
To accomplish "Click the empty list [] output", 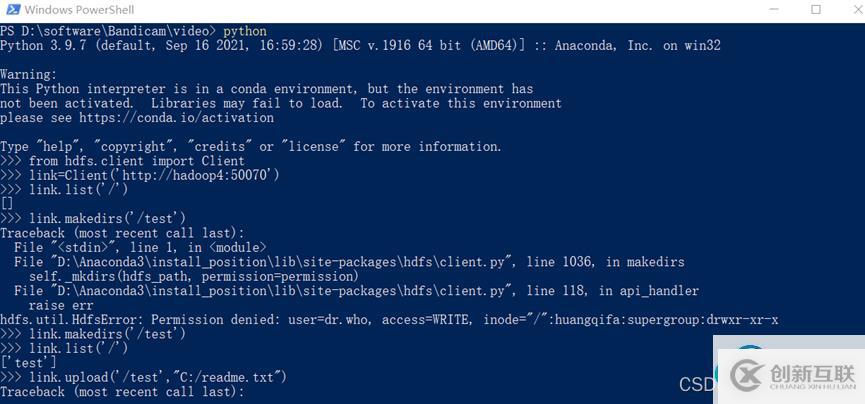I will 8,204.
